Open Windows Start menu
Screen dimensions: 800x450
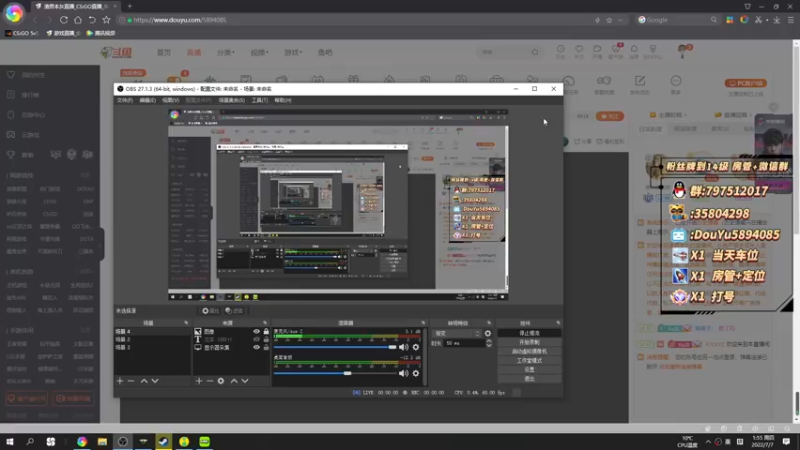pyautogui.click(x=10, y=441)
